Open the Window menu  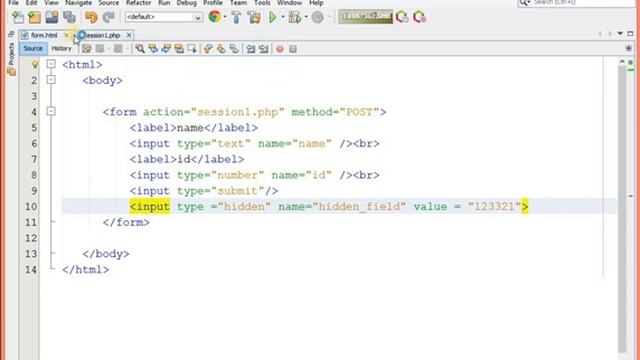pyautogui.click(x=289, y=3)
